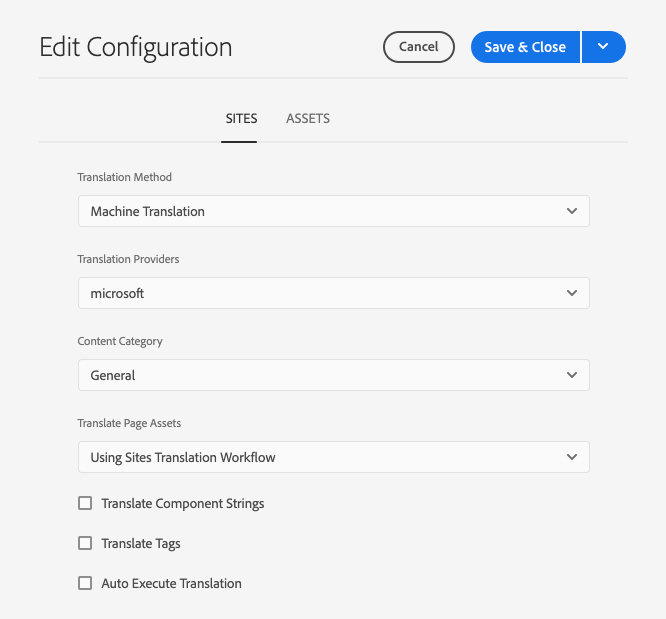Click the chevron icon in Translation Providers field

(x=572, y=293)
